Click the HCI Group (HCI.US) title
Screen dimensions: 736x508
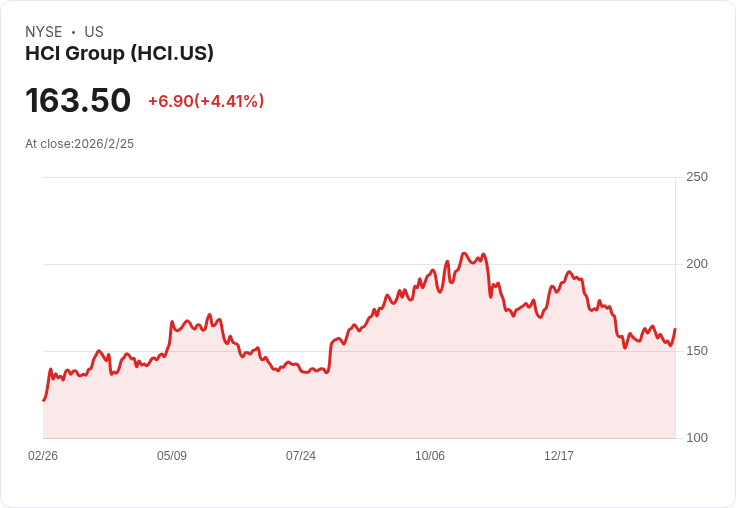click(119, 53)
